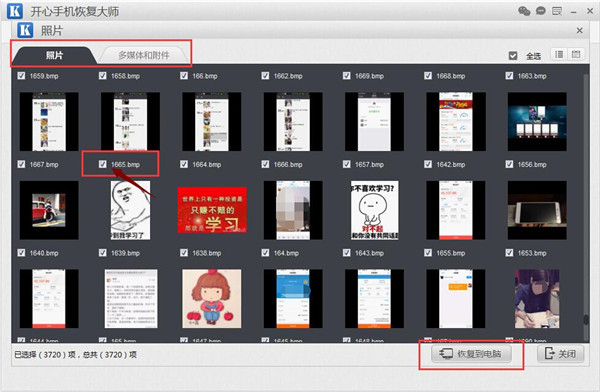Uncheck the 1659.bmp checkbox

tap(21, 75)
